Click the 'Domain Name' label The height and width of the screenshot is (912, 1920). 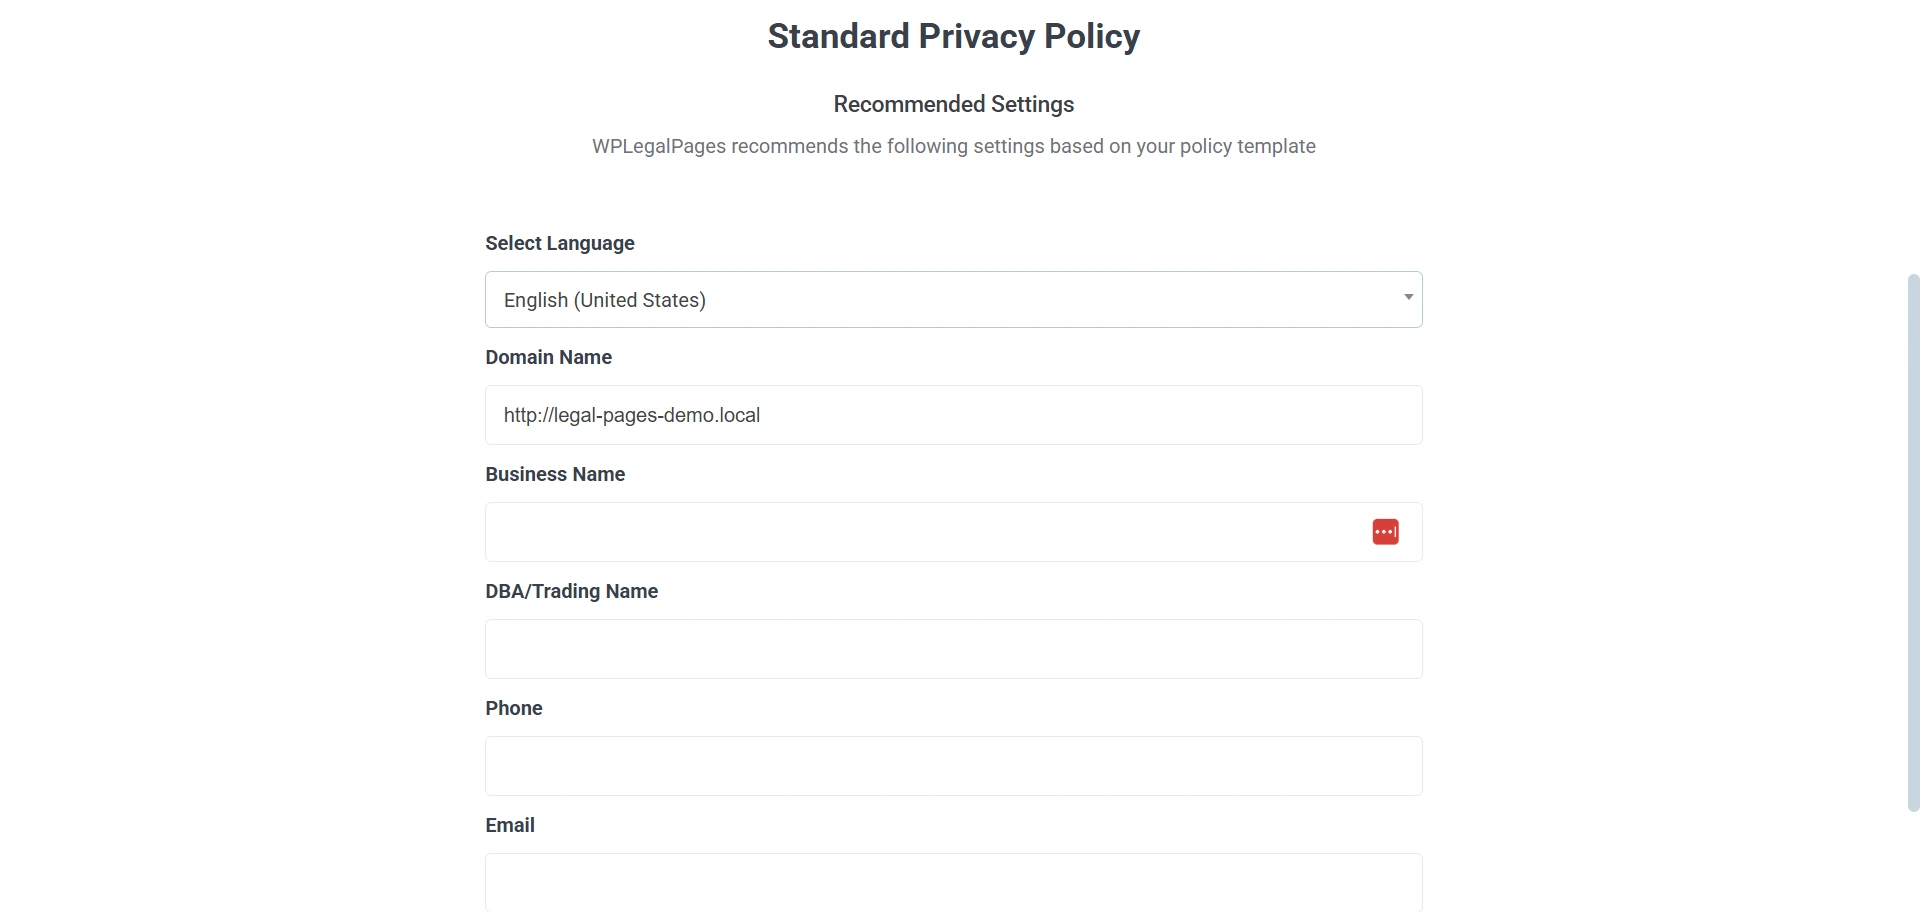pos(548,357)
